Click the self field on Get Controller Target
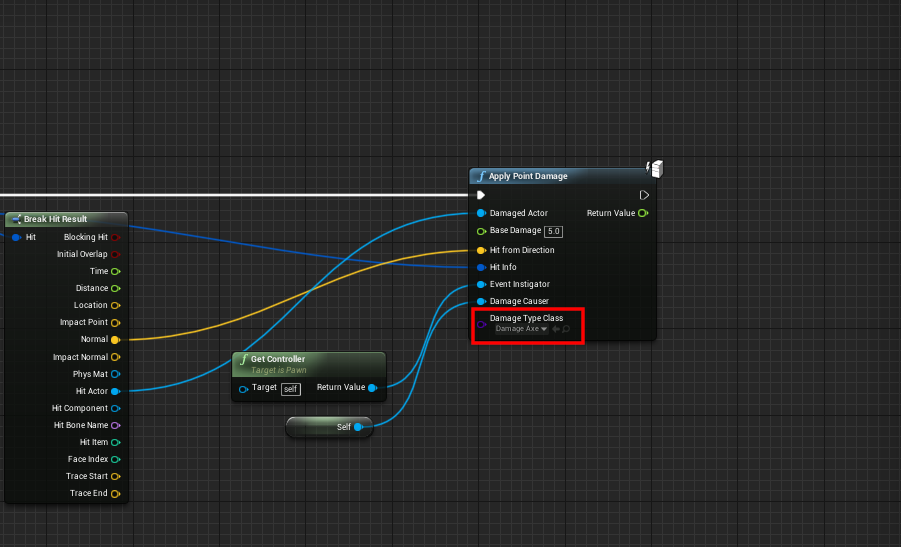 pos(291,389)
